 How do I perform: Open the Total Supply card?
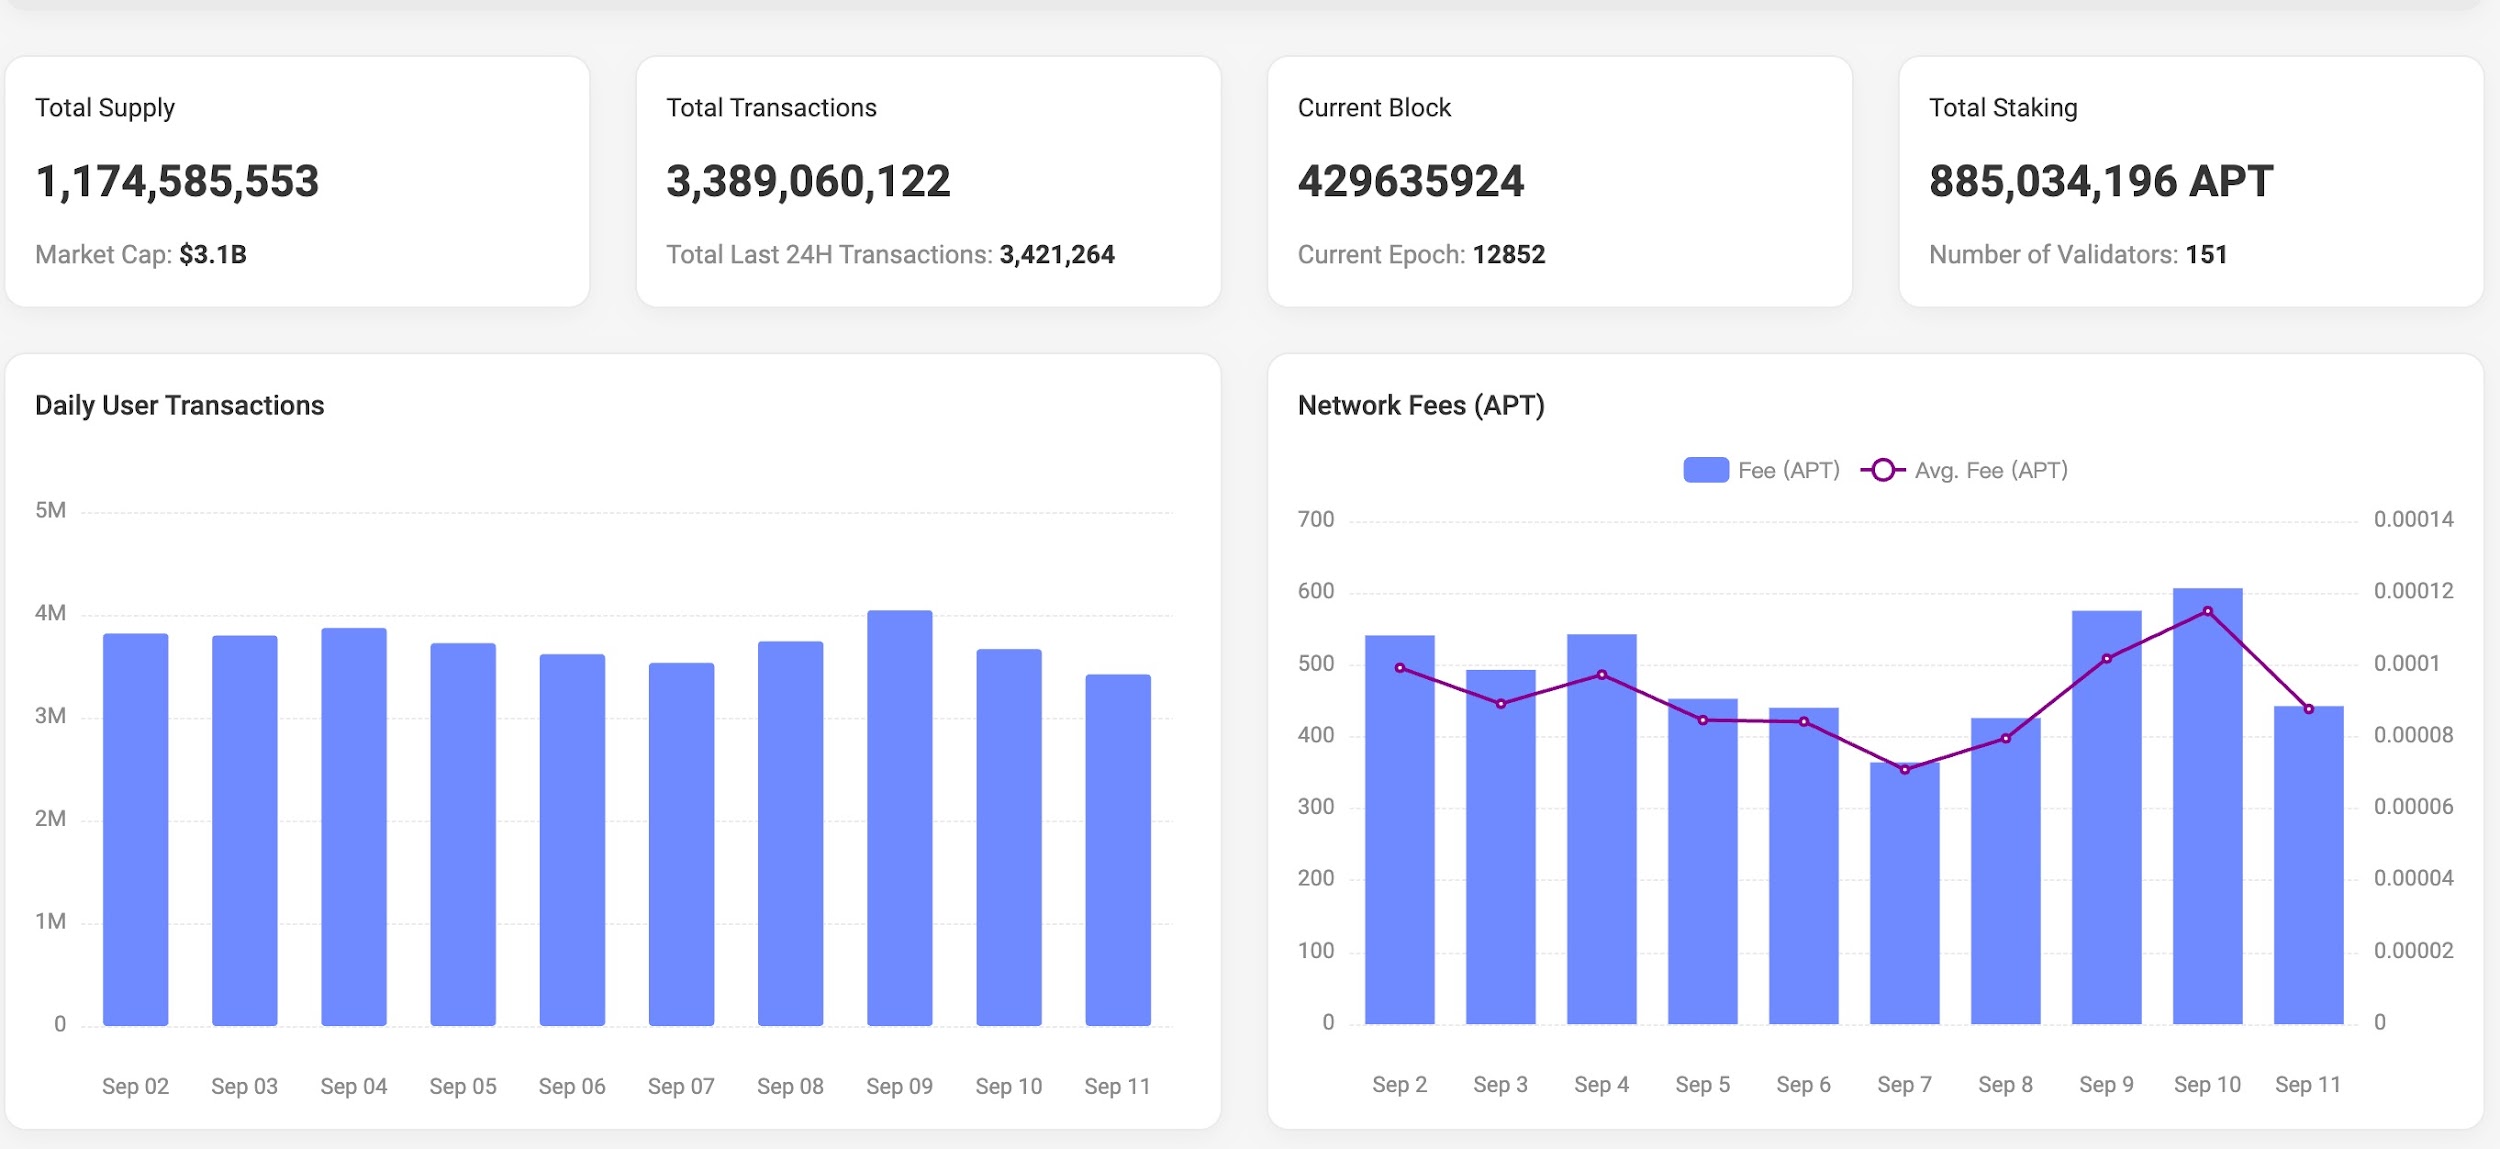(297, 181)
